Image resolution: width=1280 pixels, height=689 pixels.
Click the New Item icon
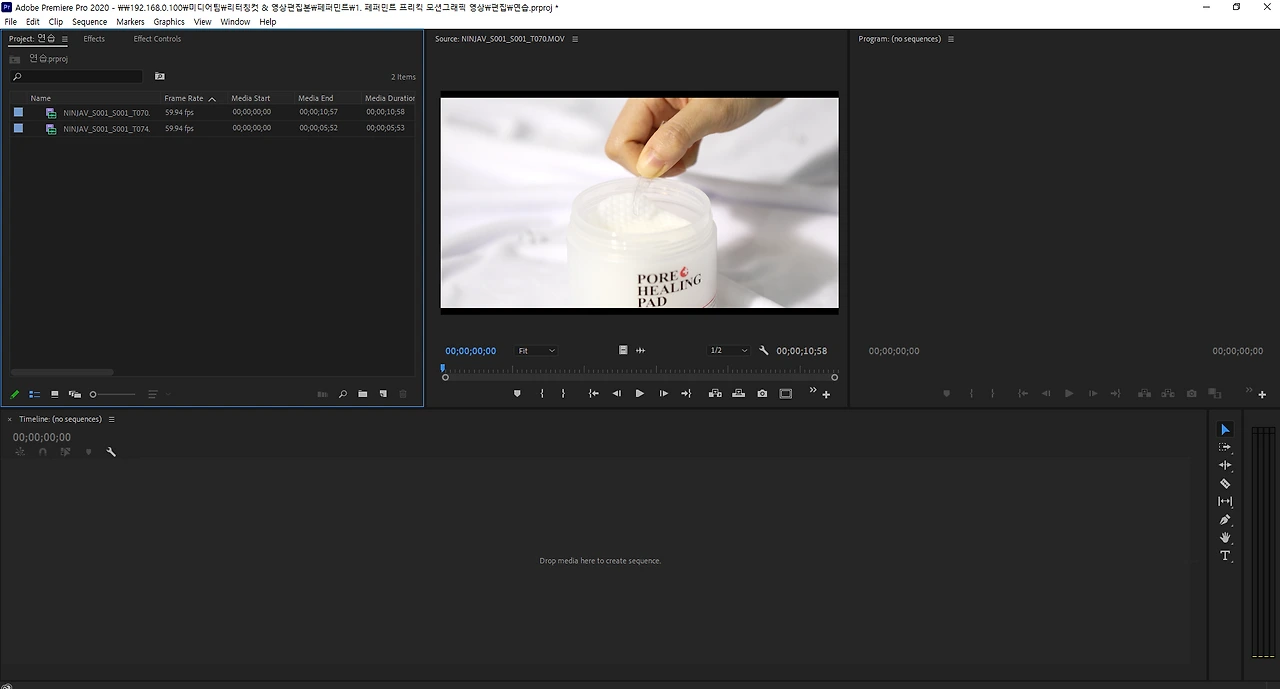click(383, 394)
